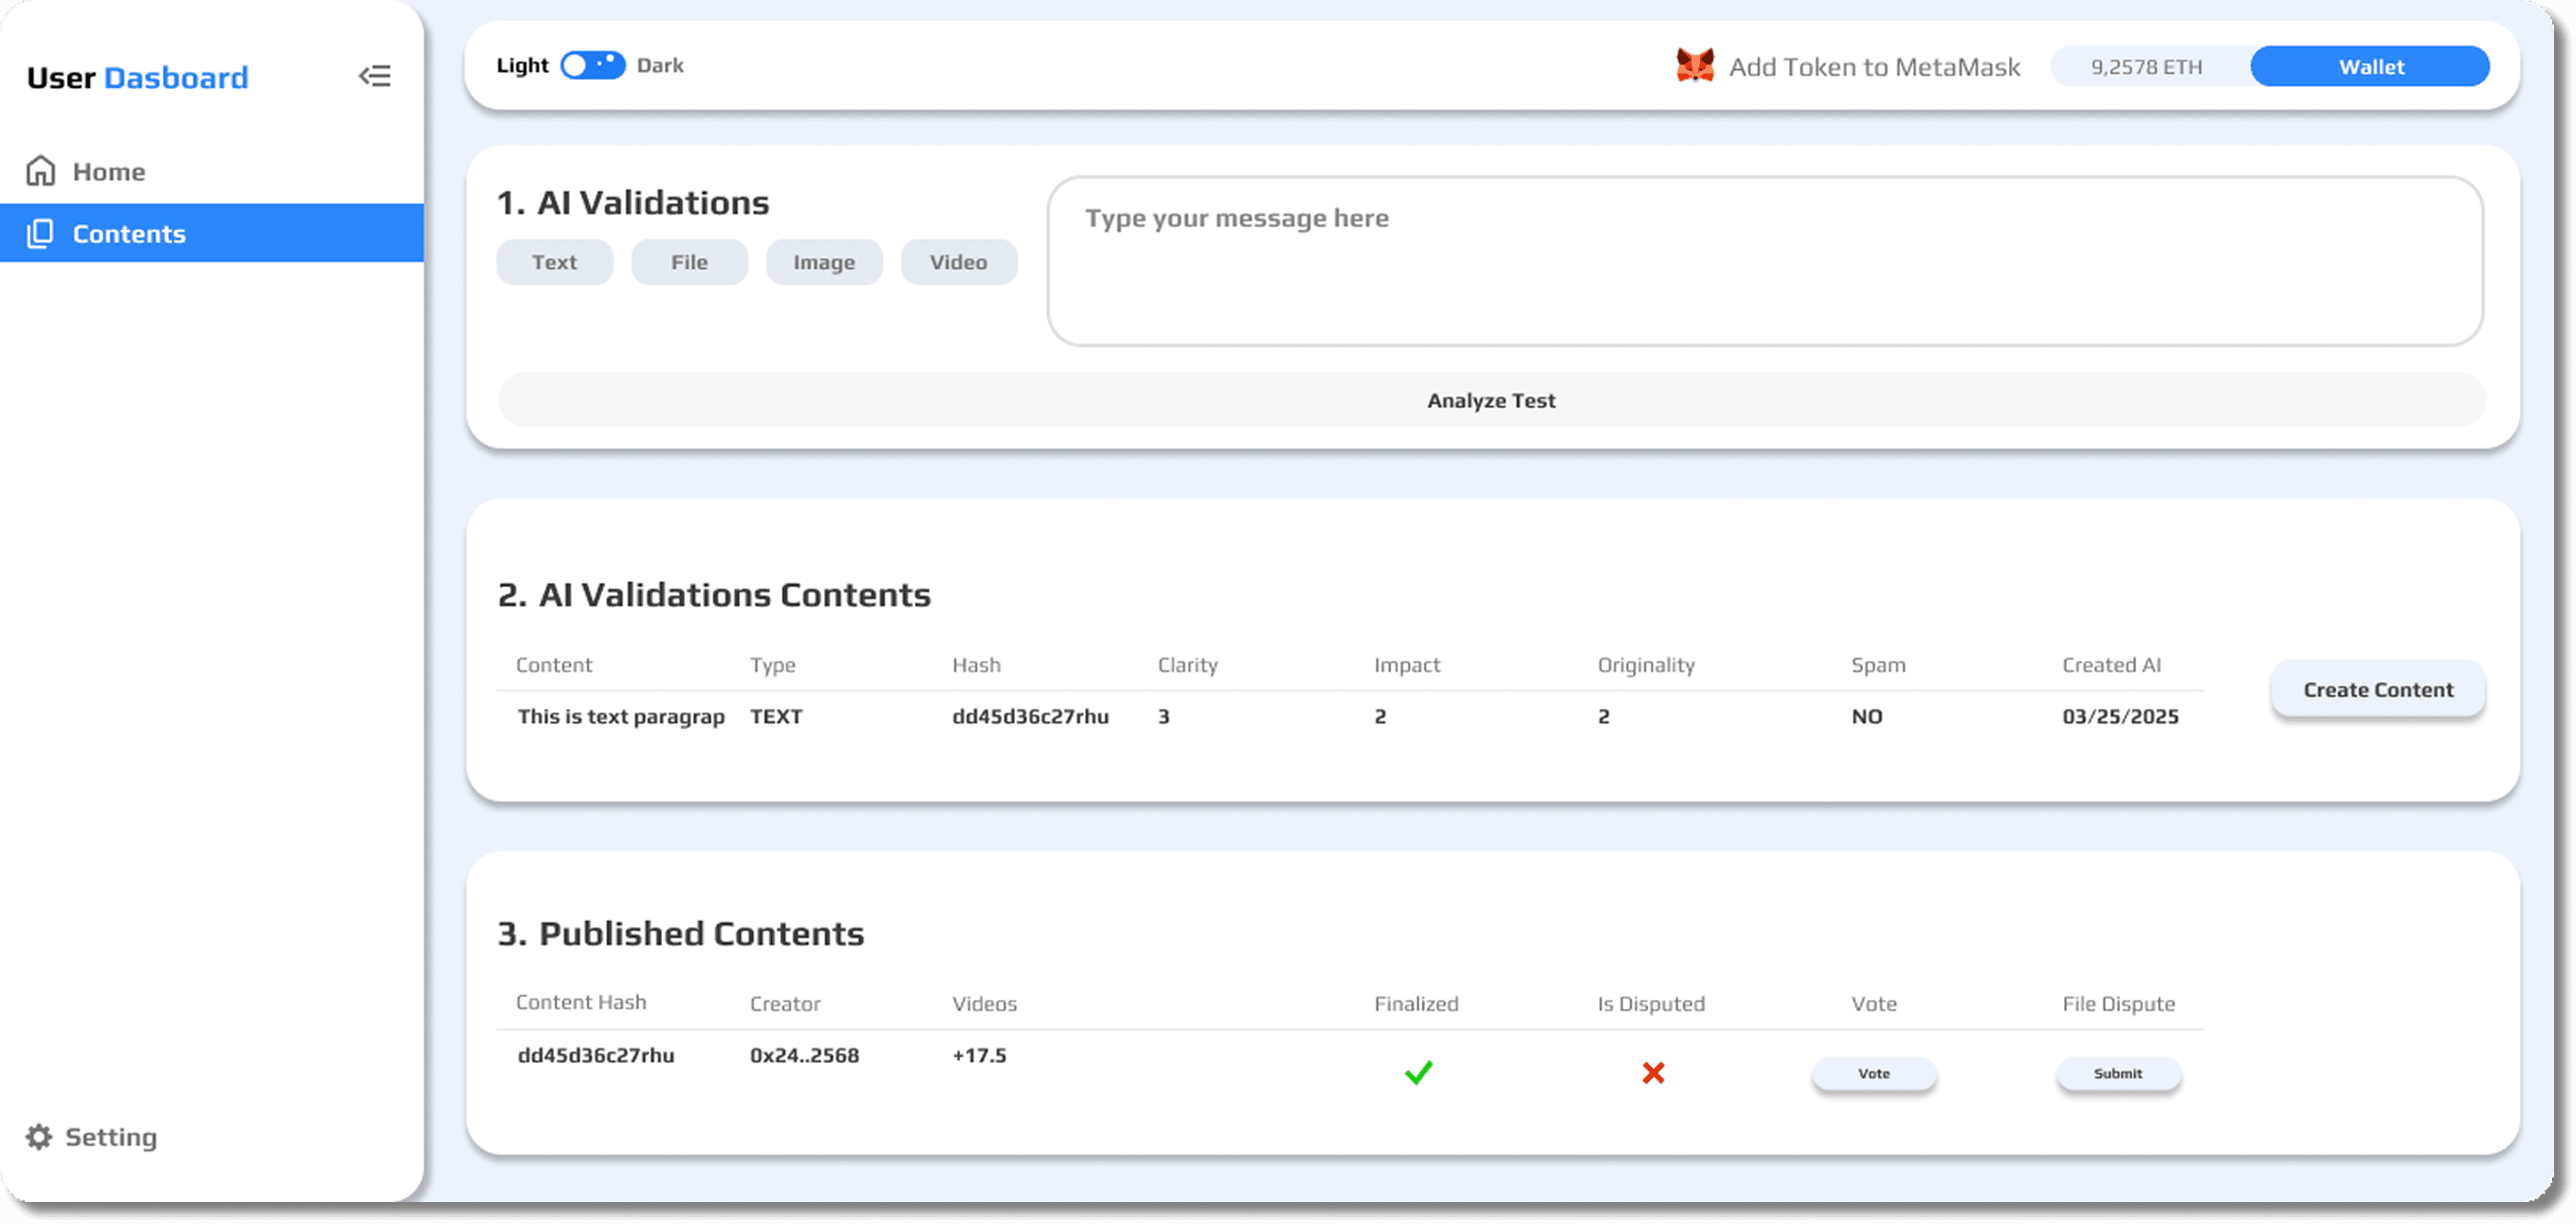2576x1224 pixels.
Task: Click the Contents pages icon in sidebar
Action: [x=40, y=233]
